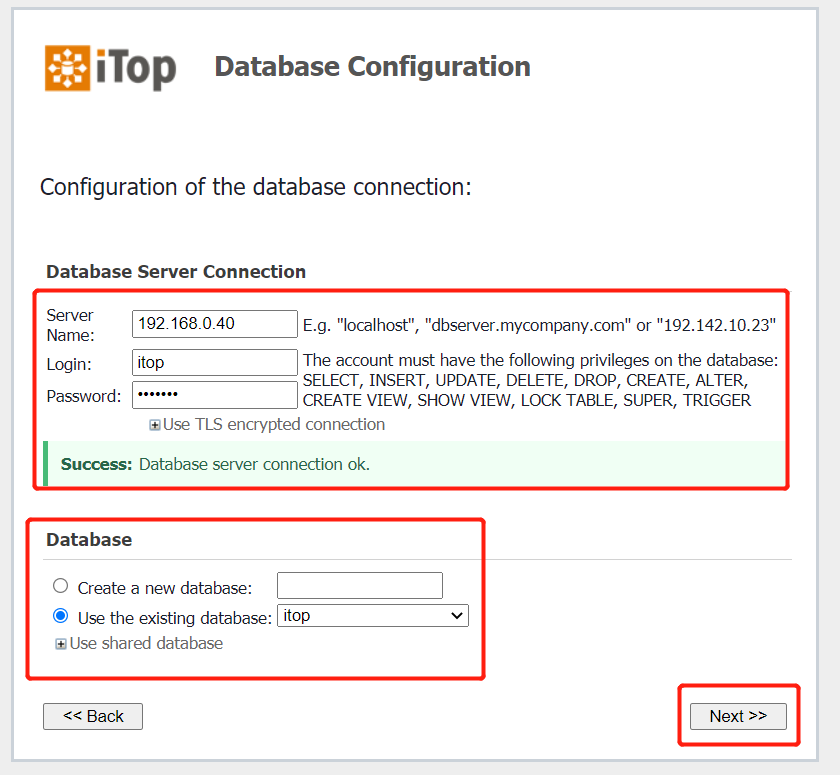Click the E.g. "localhost" example hint text
Image resolution: width=840 pixels, height=775 pixels.
(539, 325)
